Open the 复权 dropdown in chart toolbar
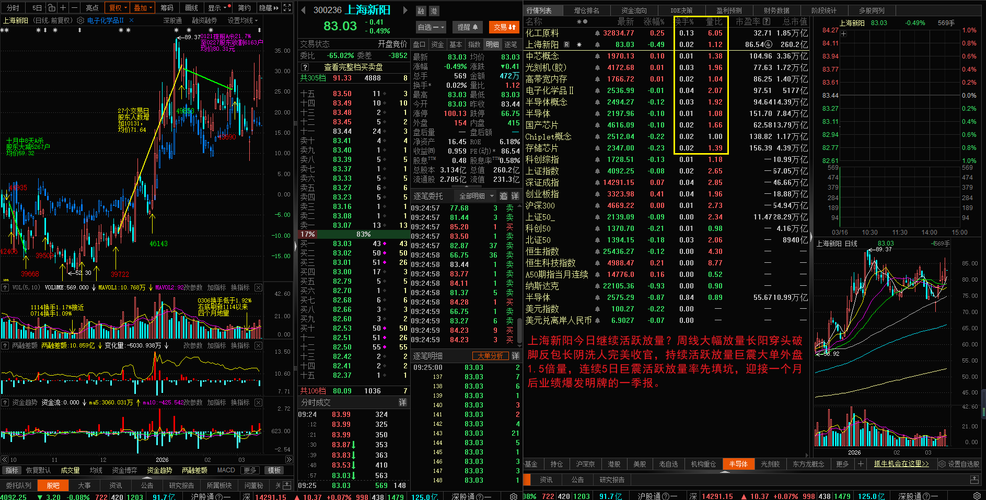 coord(116,8)
